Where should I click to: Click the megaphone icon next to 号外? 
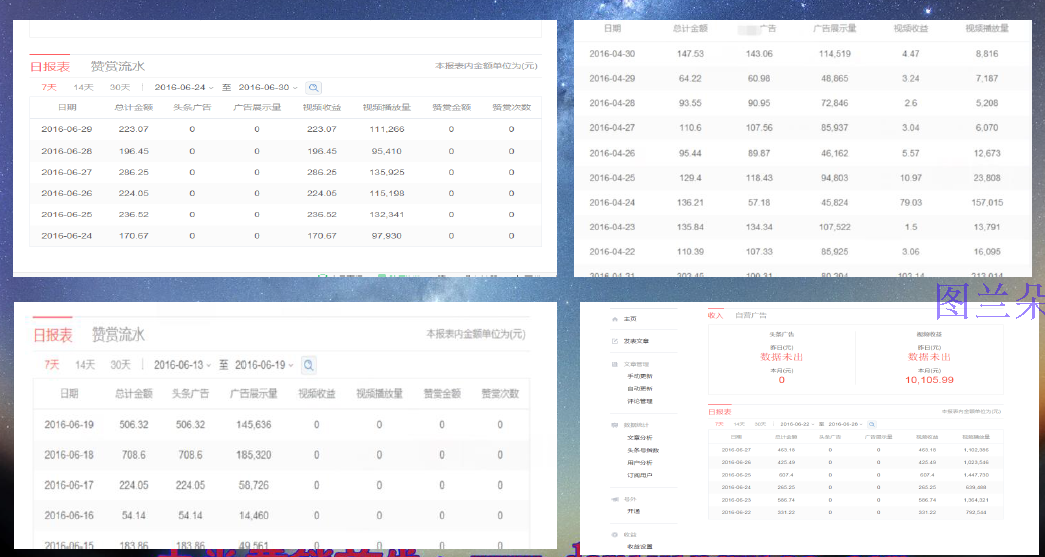[x=614, y=499]
